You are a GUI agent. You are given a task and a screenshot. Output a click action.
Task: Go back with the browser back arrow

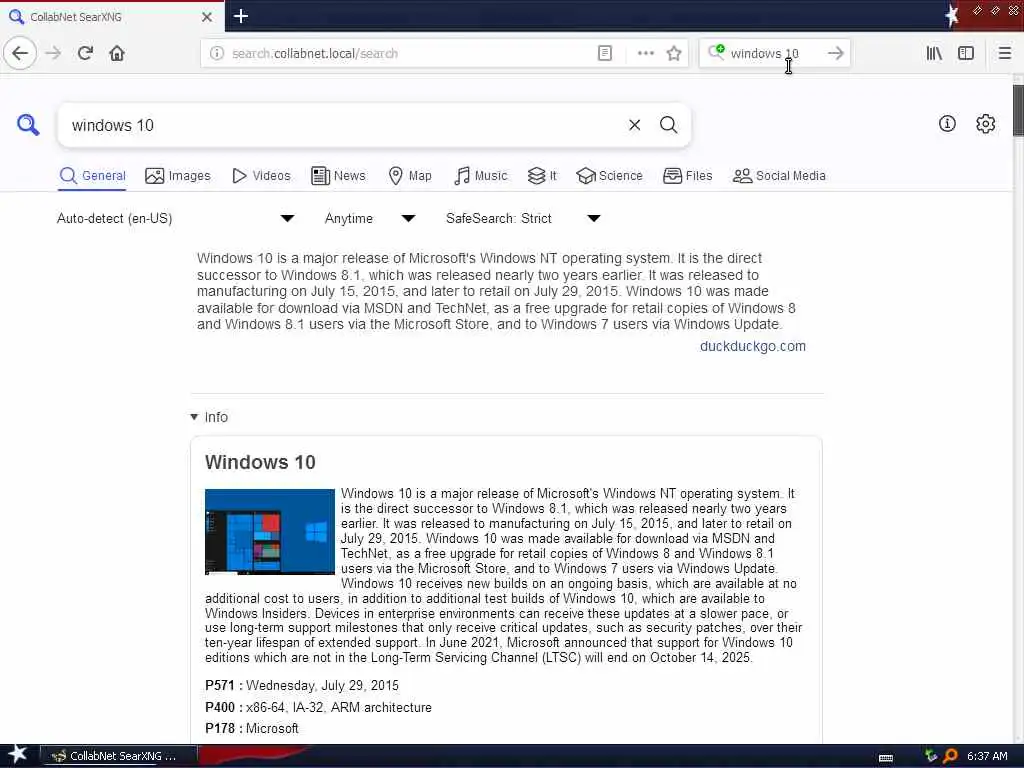click(x=20, y=53)
